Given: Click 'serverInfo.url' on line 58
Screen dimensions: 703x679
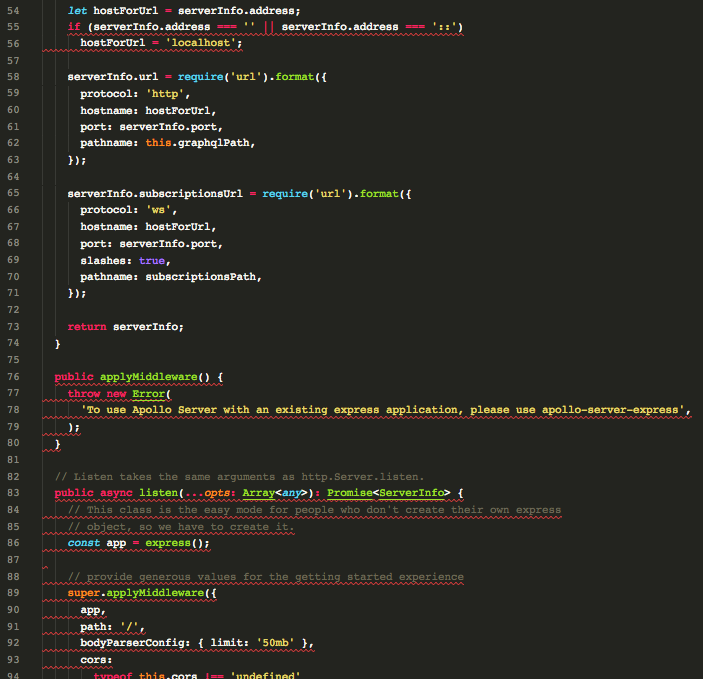Looking at the screenshot, I should coord(113,77).
